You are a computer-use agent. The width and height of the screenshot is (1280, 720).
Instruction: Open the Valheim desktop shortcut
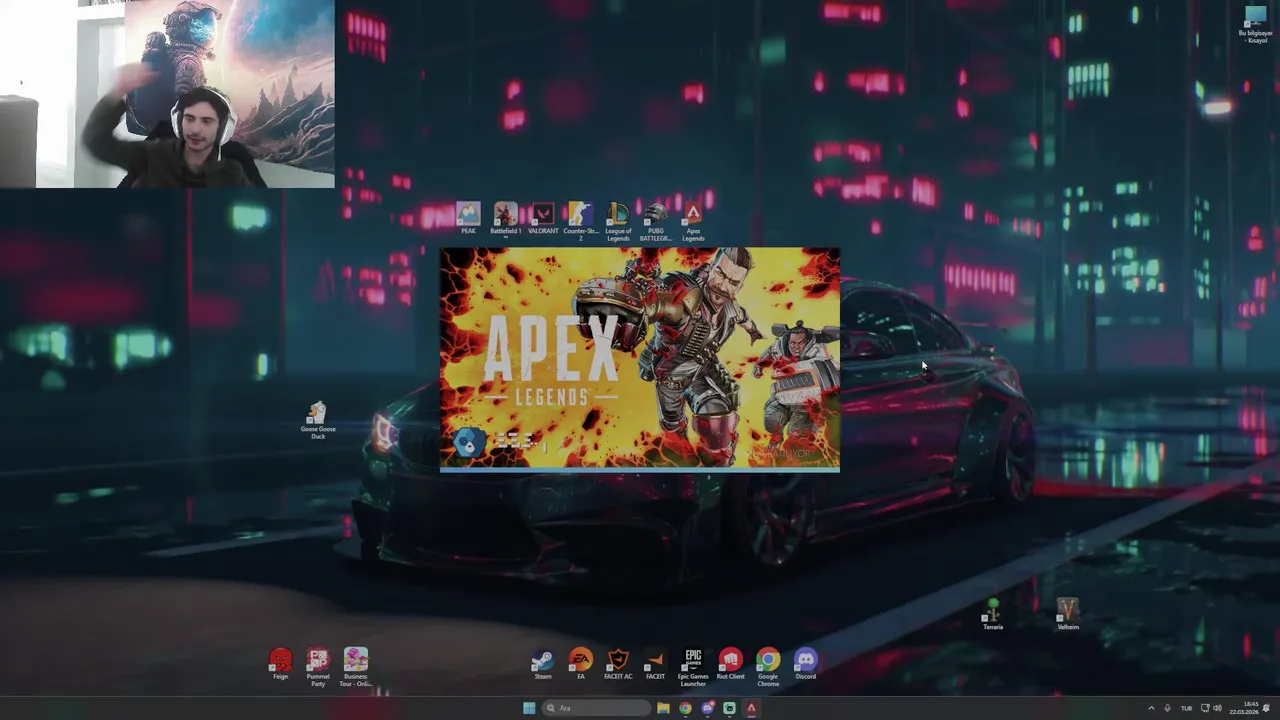tap(1068, 615)
